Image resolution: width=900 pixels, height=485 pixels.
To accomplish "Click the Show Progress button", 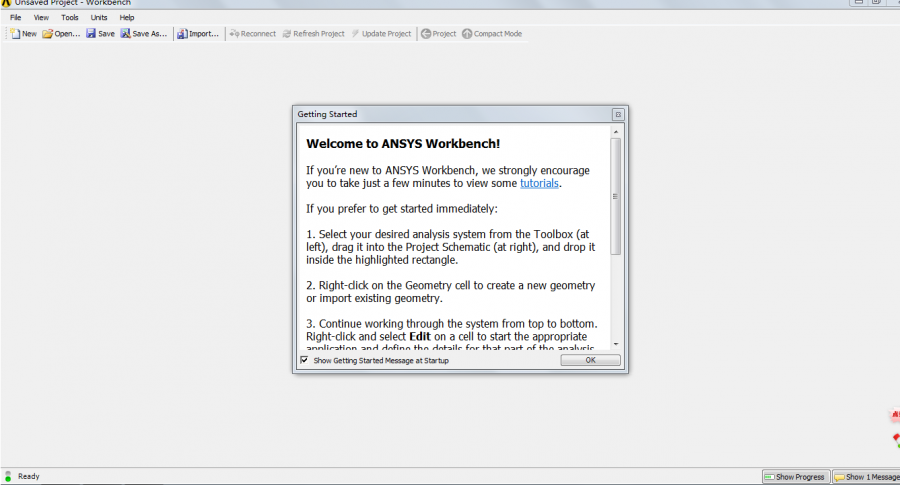I will 796,477.
